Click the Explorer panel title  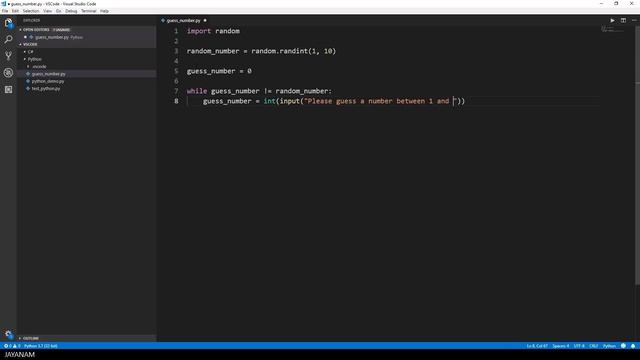(31, 20)
